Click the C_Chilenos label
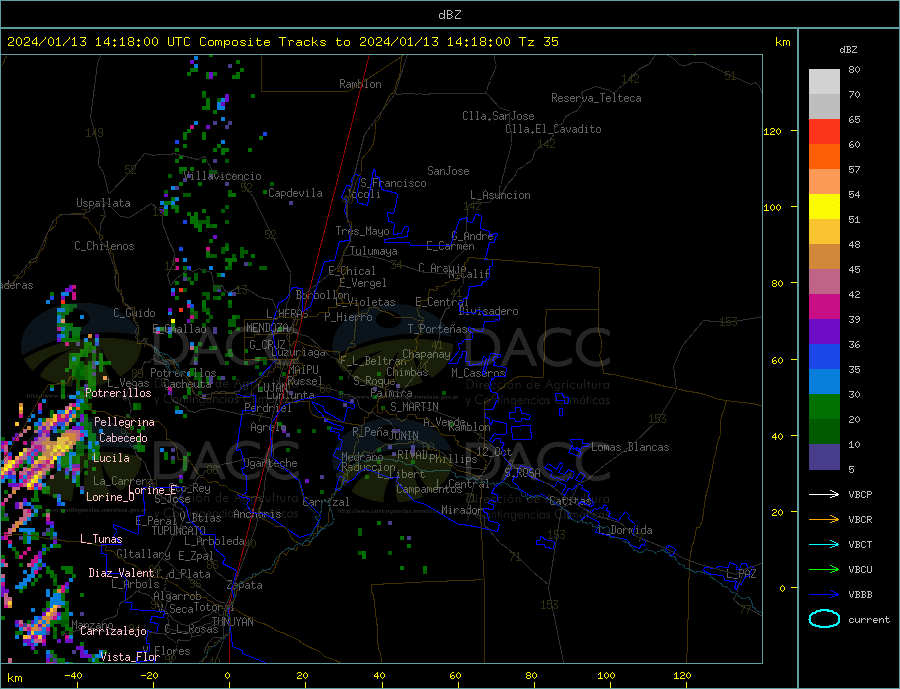This screenshot has width=900, height=689. (104, 246)
